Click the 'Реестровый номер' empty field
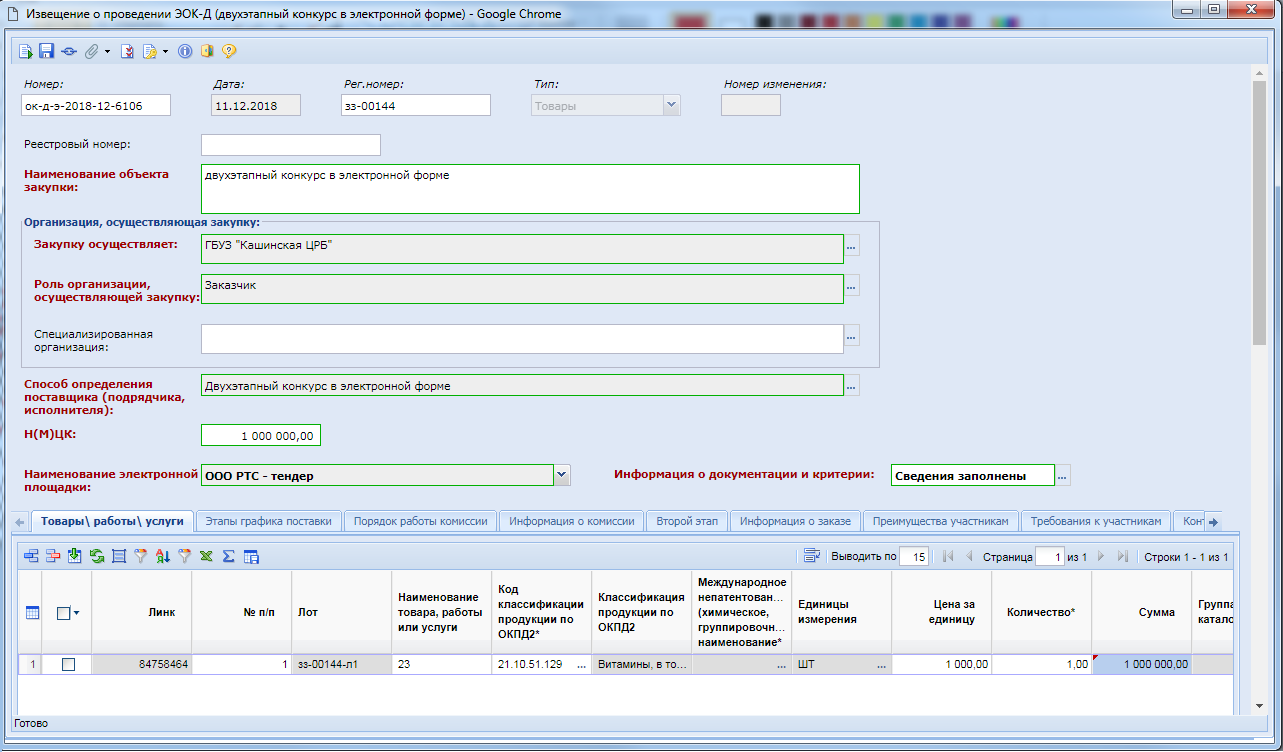The width and height of the screenshot is (1283, 752). coord(291,145)
